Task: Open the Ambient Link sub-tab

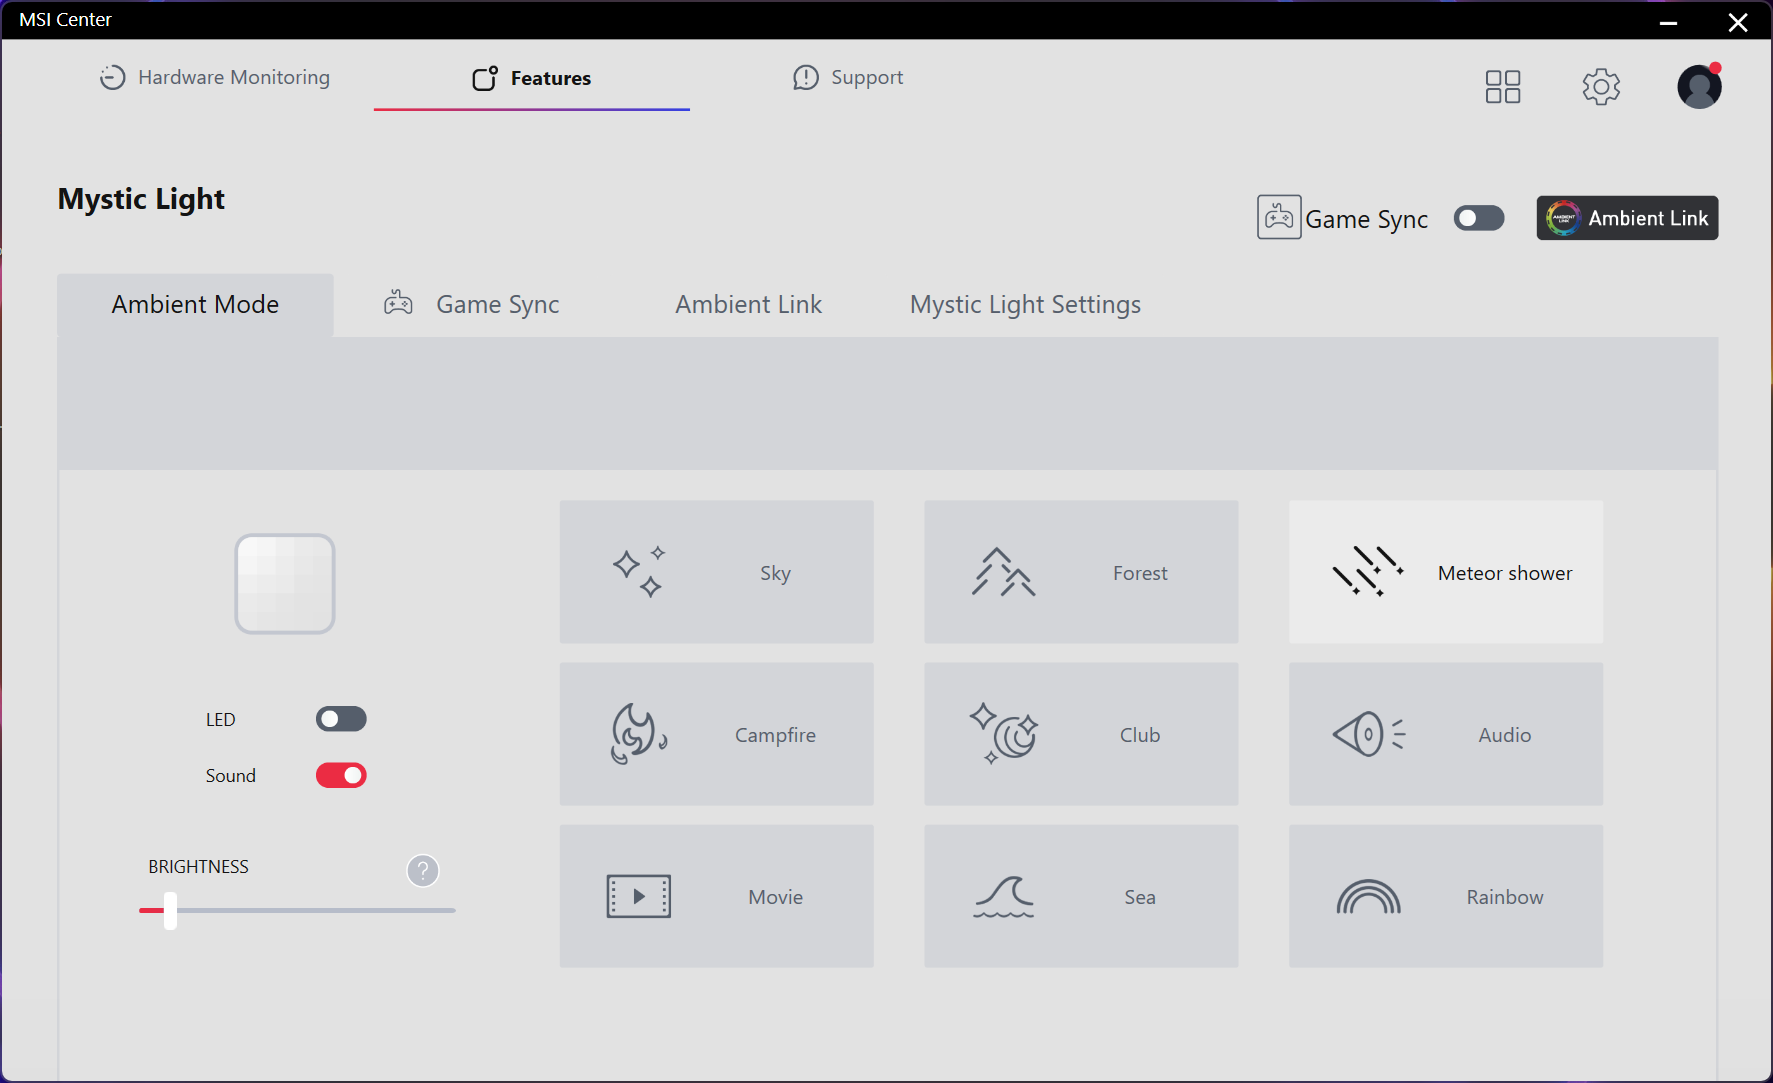Action: [749, 304]
